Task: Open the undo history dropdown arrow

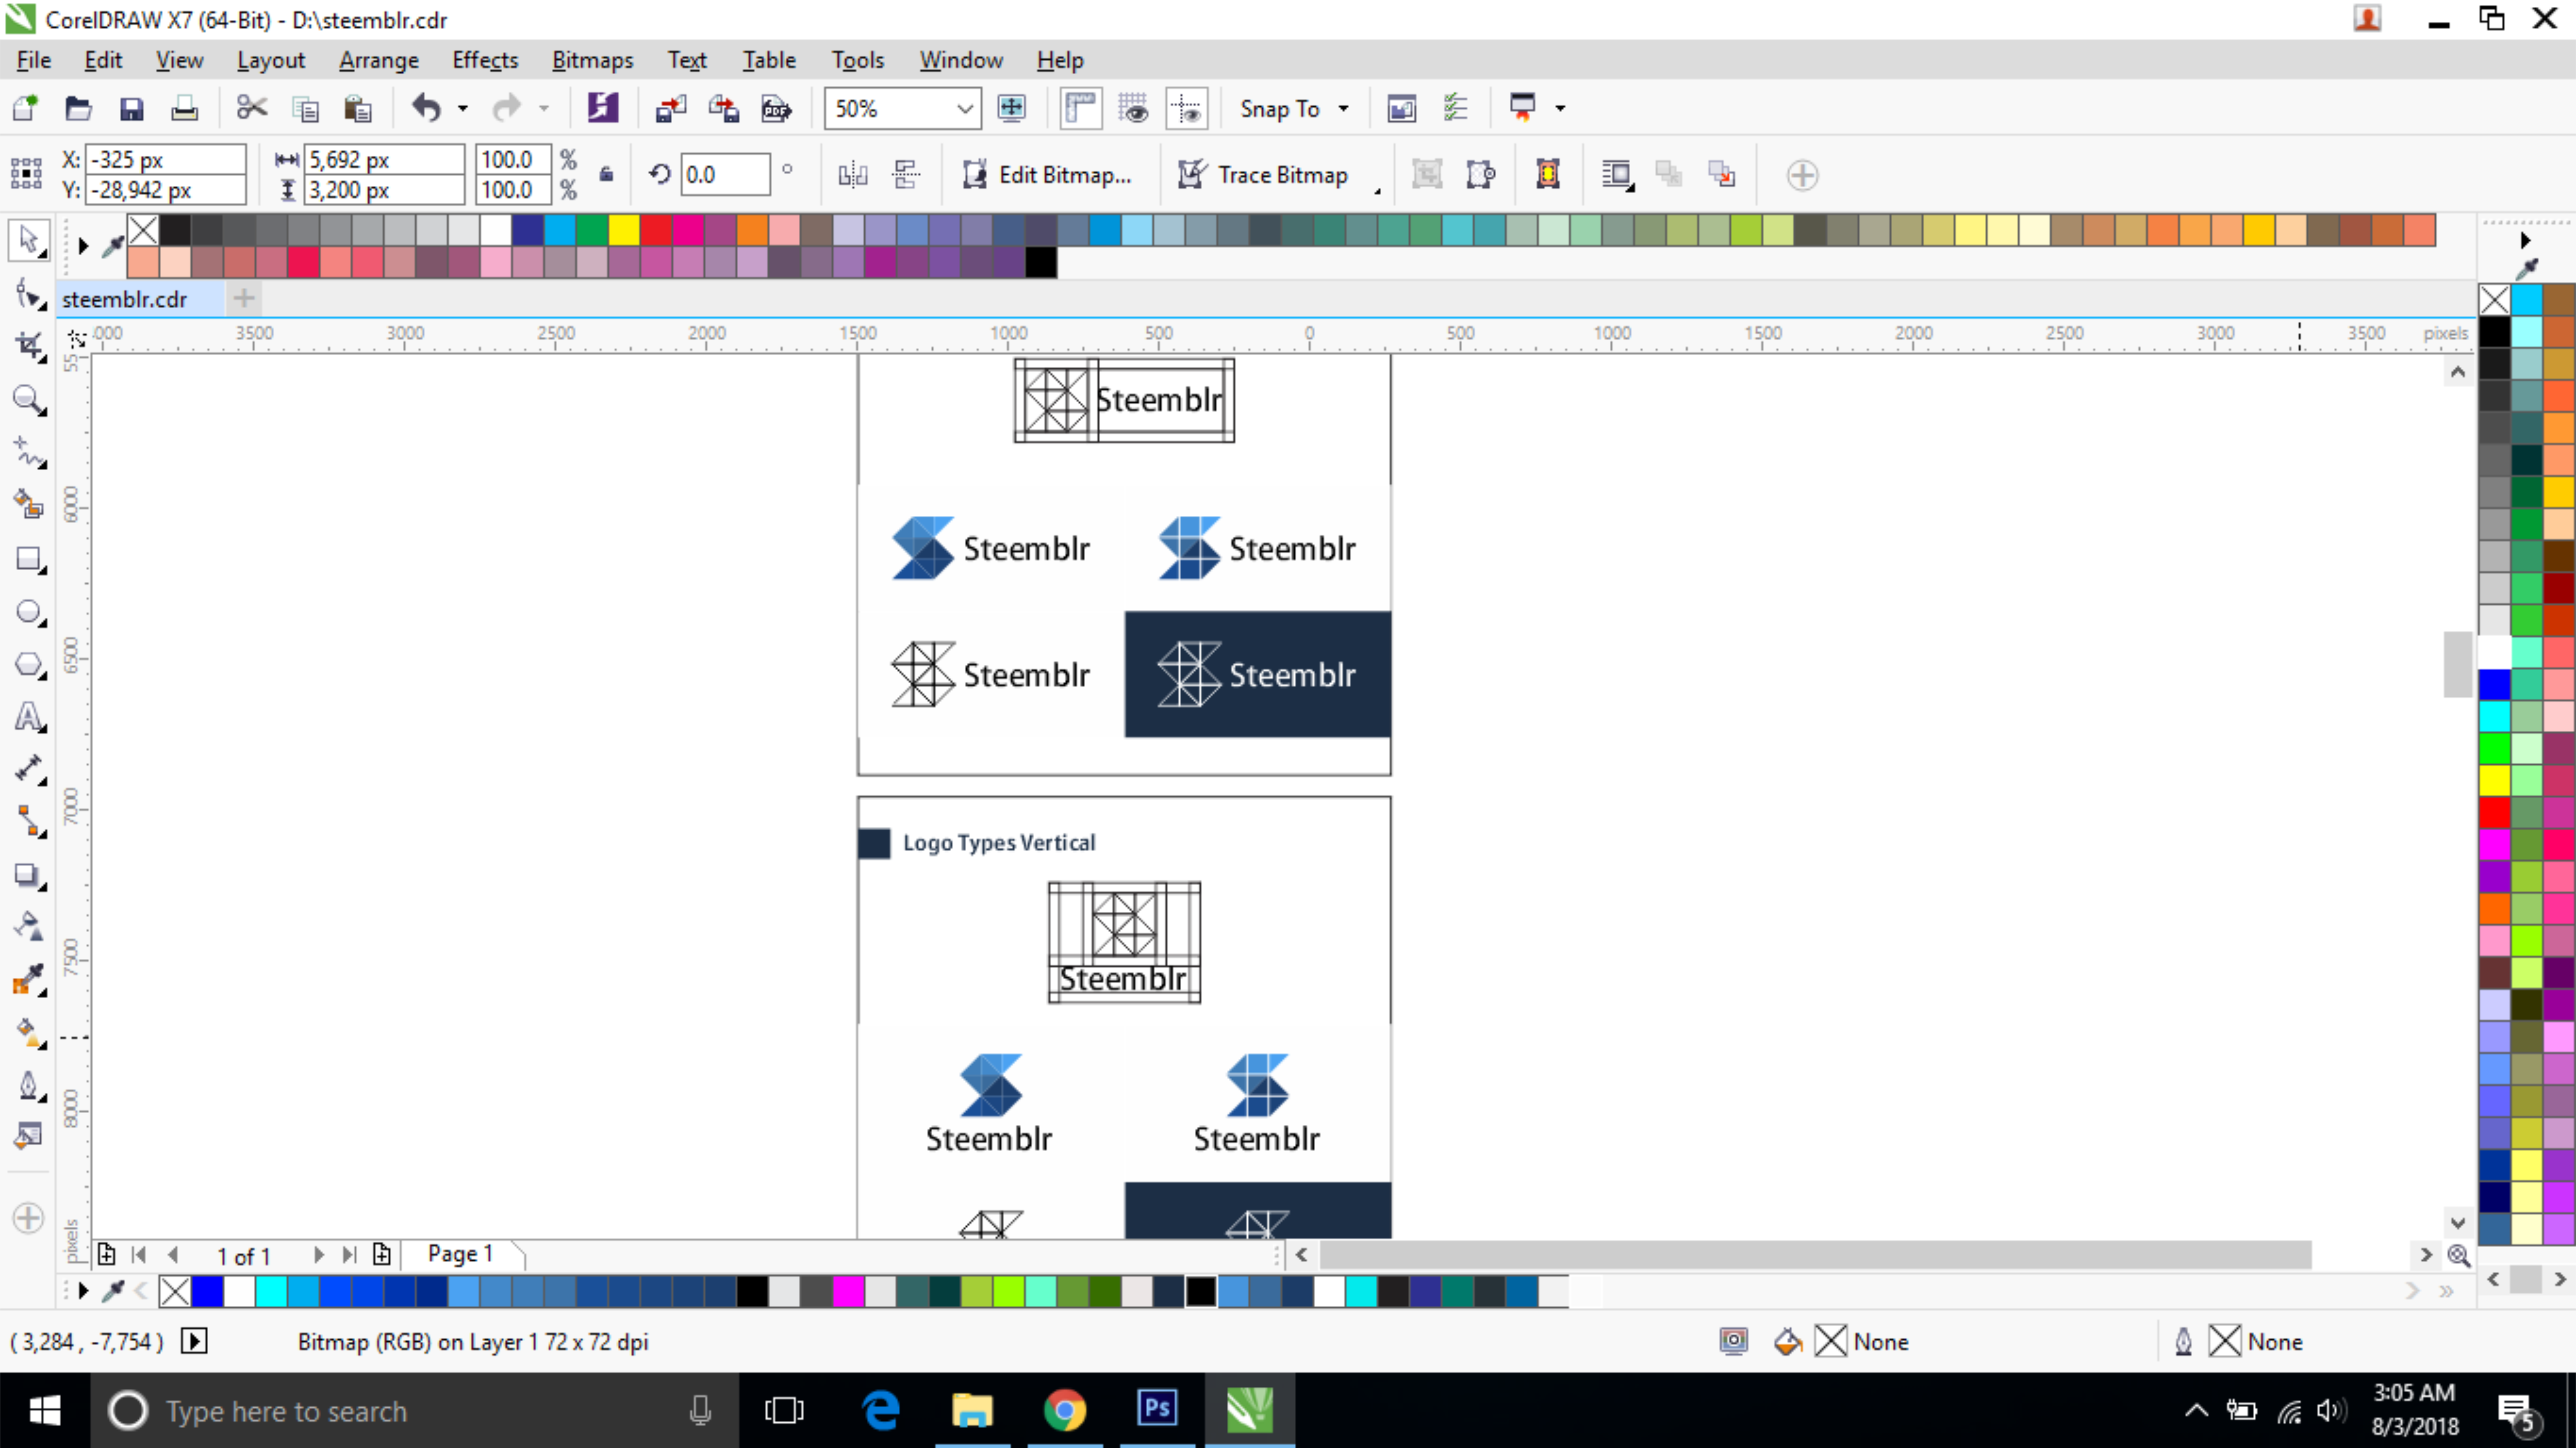Action: [462, 108]
